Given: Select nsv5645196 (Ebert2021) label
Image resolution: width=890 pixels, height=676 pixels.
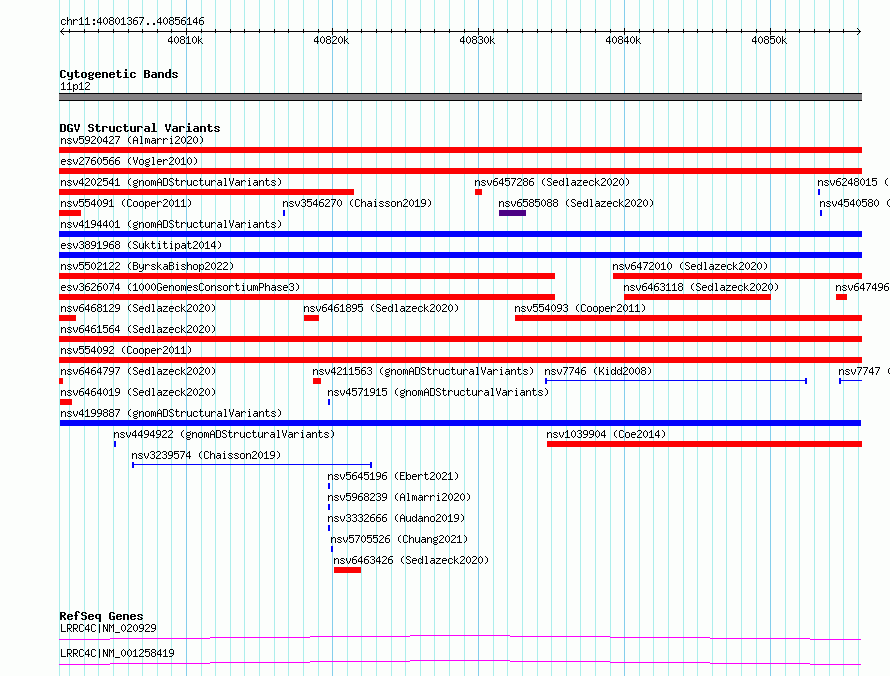Looking at the screenshot, I should point(393,476).
